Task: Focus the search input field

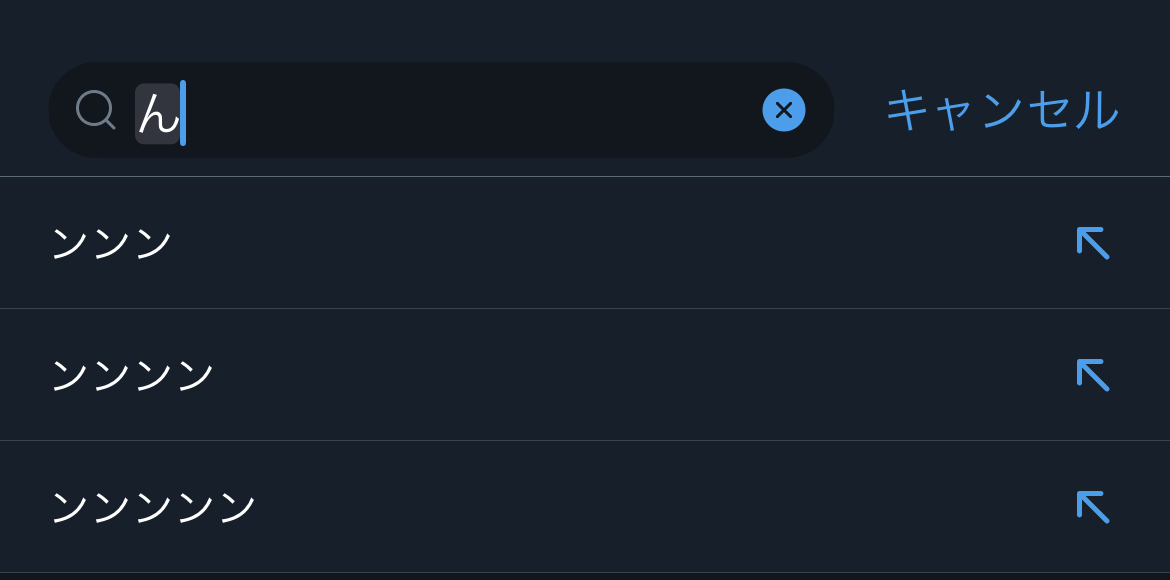Action: coord(450,110)
